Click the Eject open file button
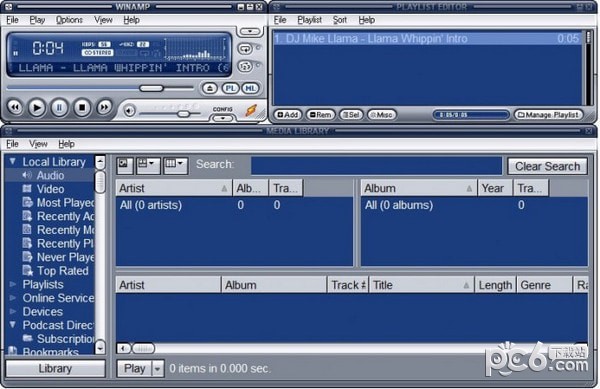The height and width of the screenshot is (389, 600). (209, 89)
